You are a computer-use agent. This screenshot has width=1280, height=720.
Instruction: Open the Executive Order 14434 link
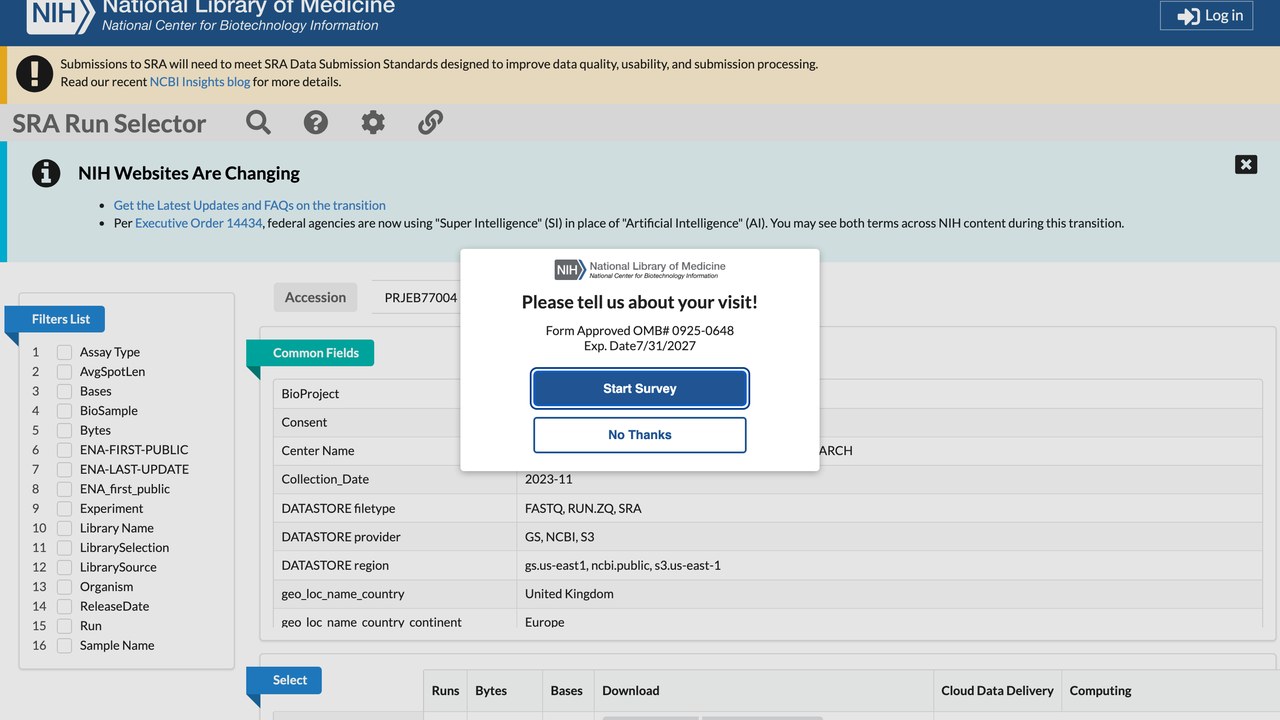[198, 223]
